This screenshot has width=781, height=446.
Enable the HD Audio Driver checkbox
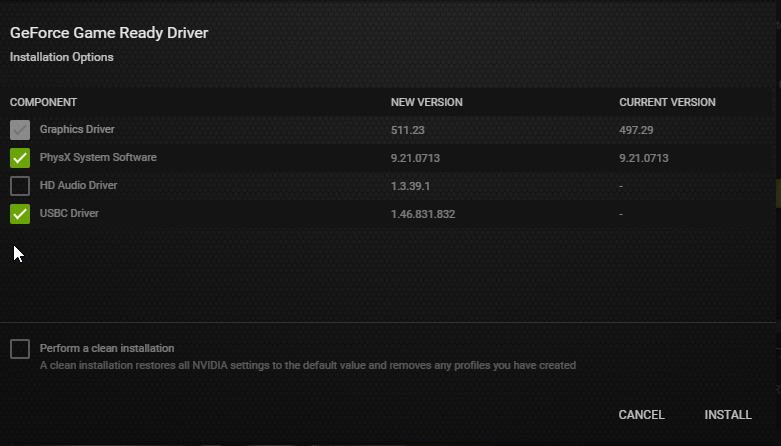tap(20, 186)
